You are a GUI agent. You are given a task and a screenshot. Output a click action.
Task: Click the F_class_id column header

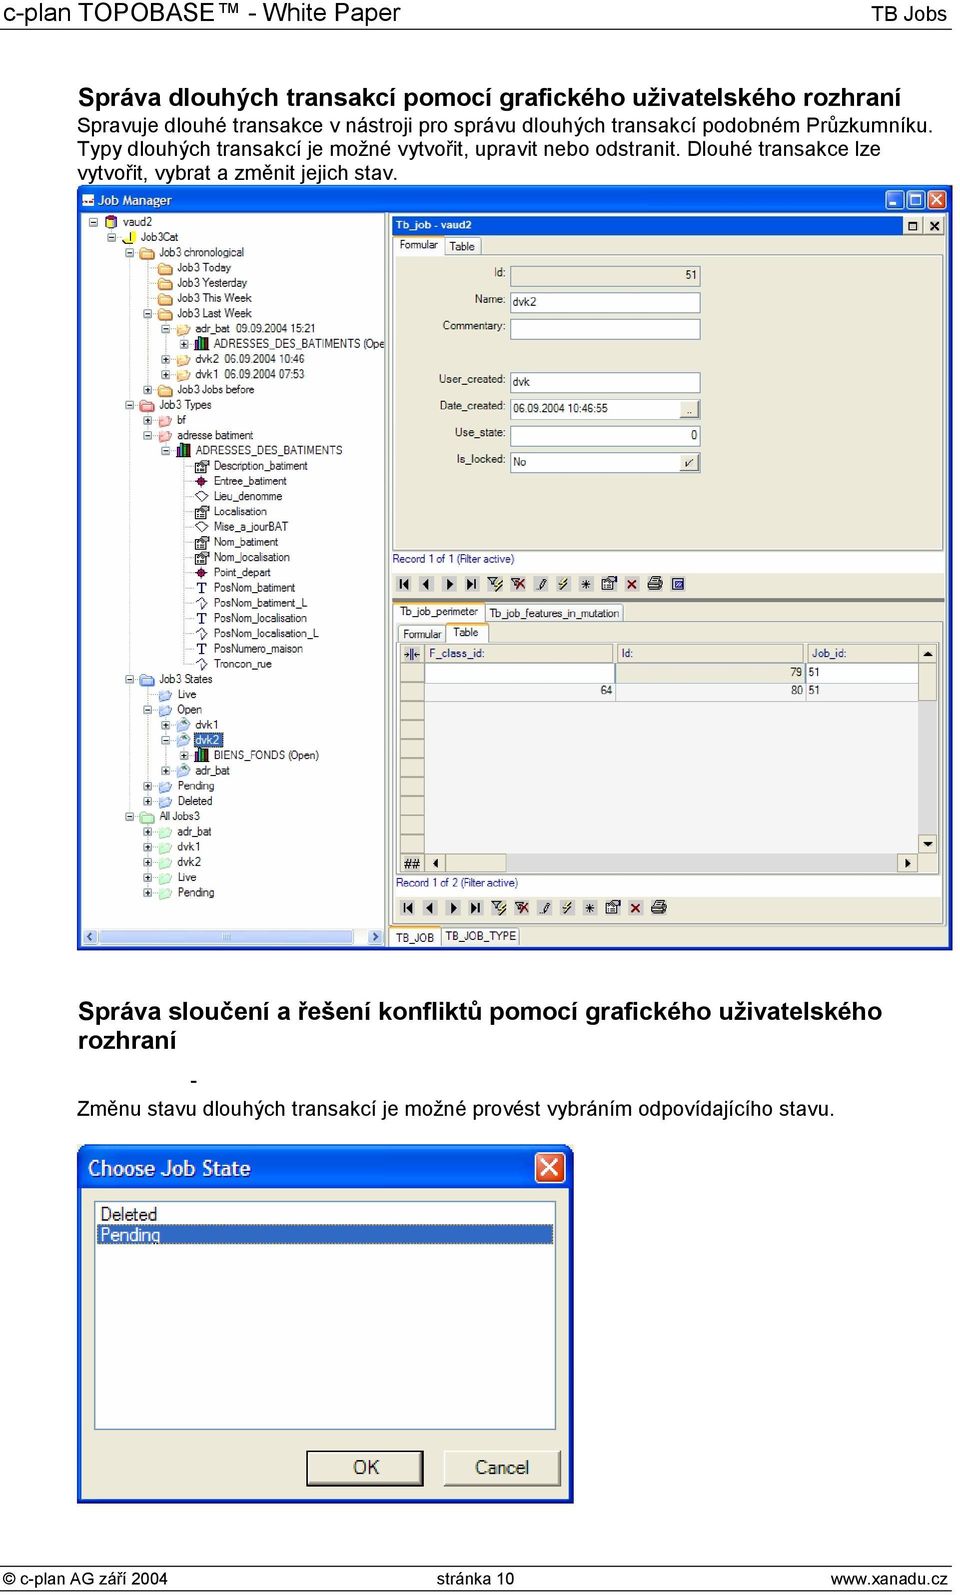(519, 654)
